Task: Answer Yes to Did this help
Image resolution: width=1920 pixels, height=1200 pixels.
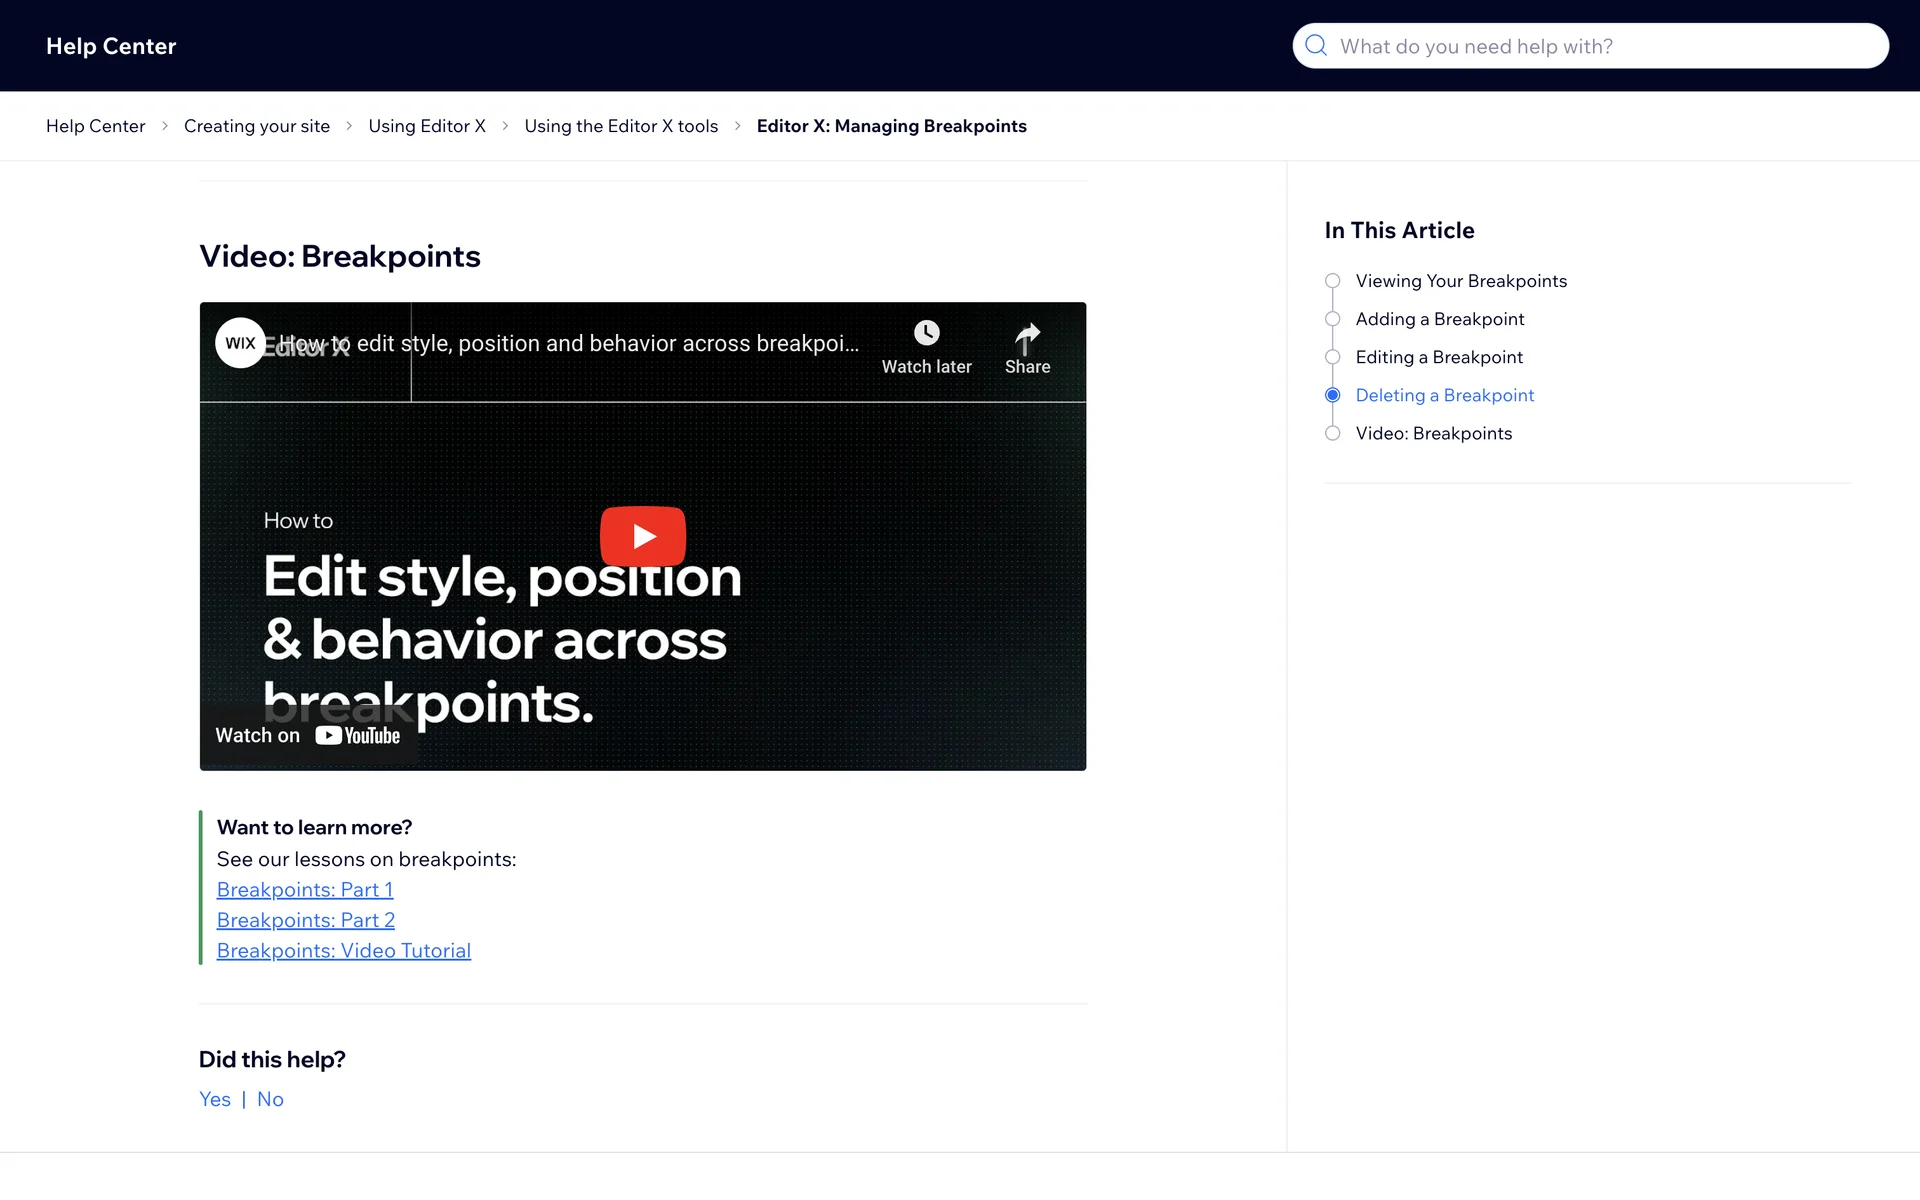Action: 214,1099
